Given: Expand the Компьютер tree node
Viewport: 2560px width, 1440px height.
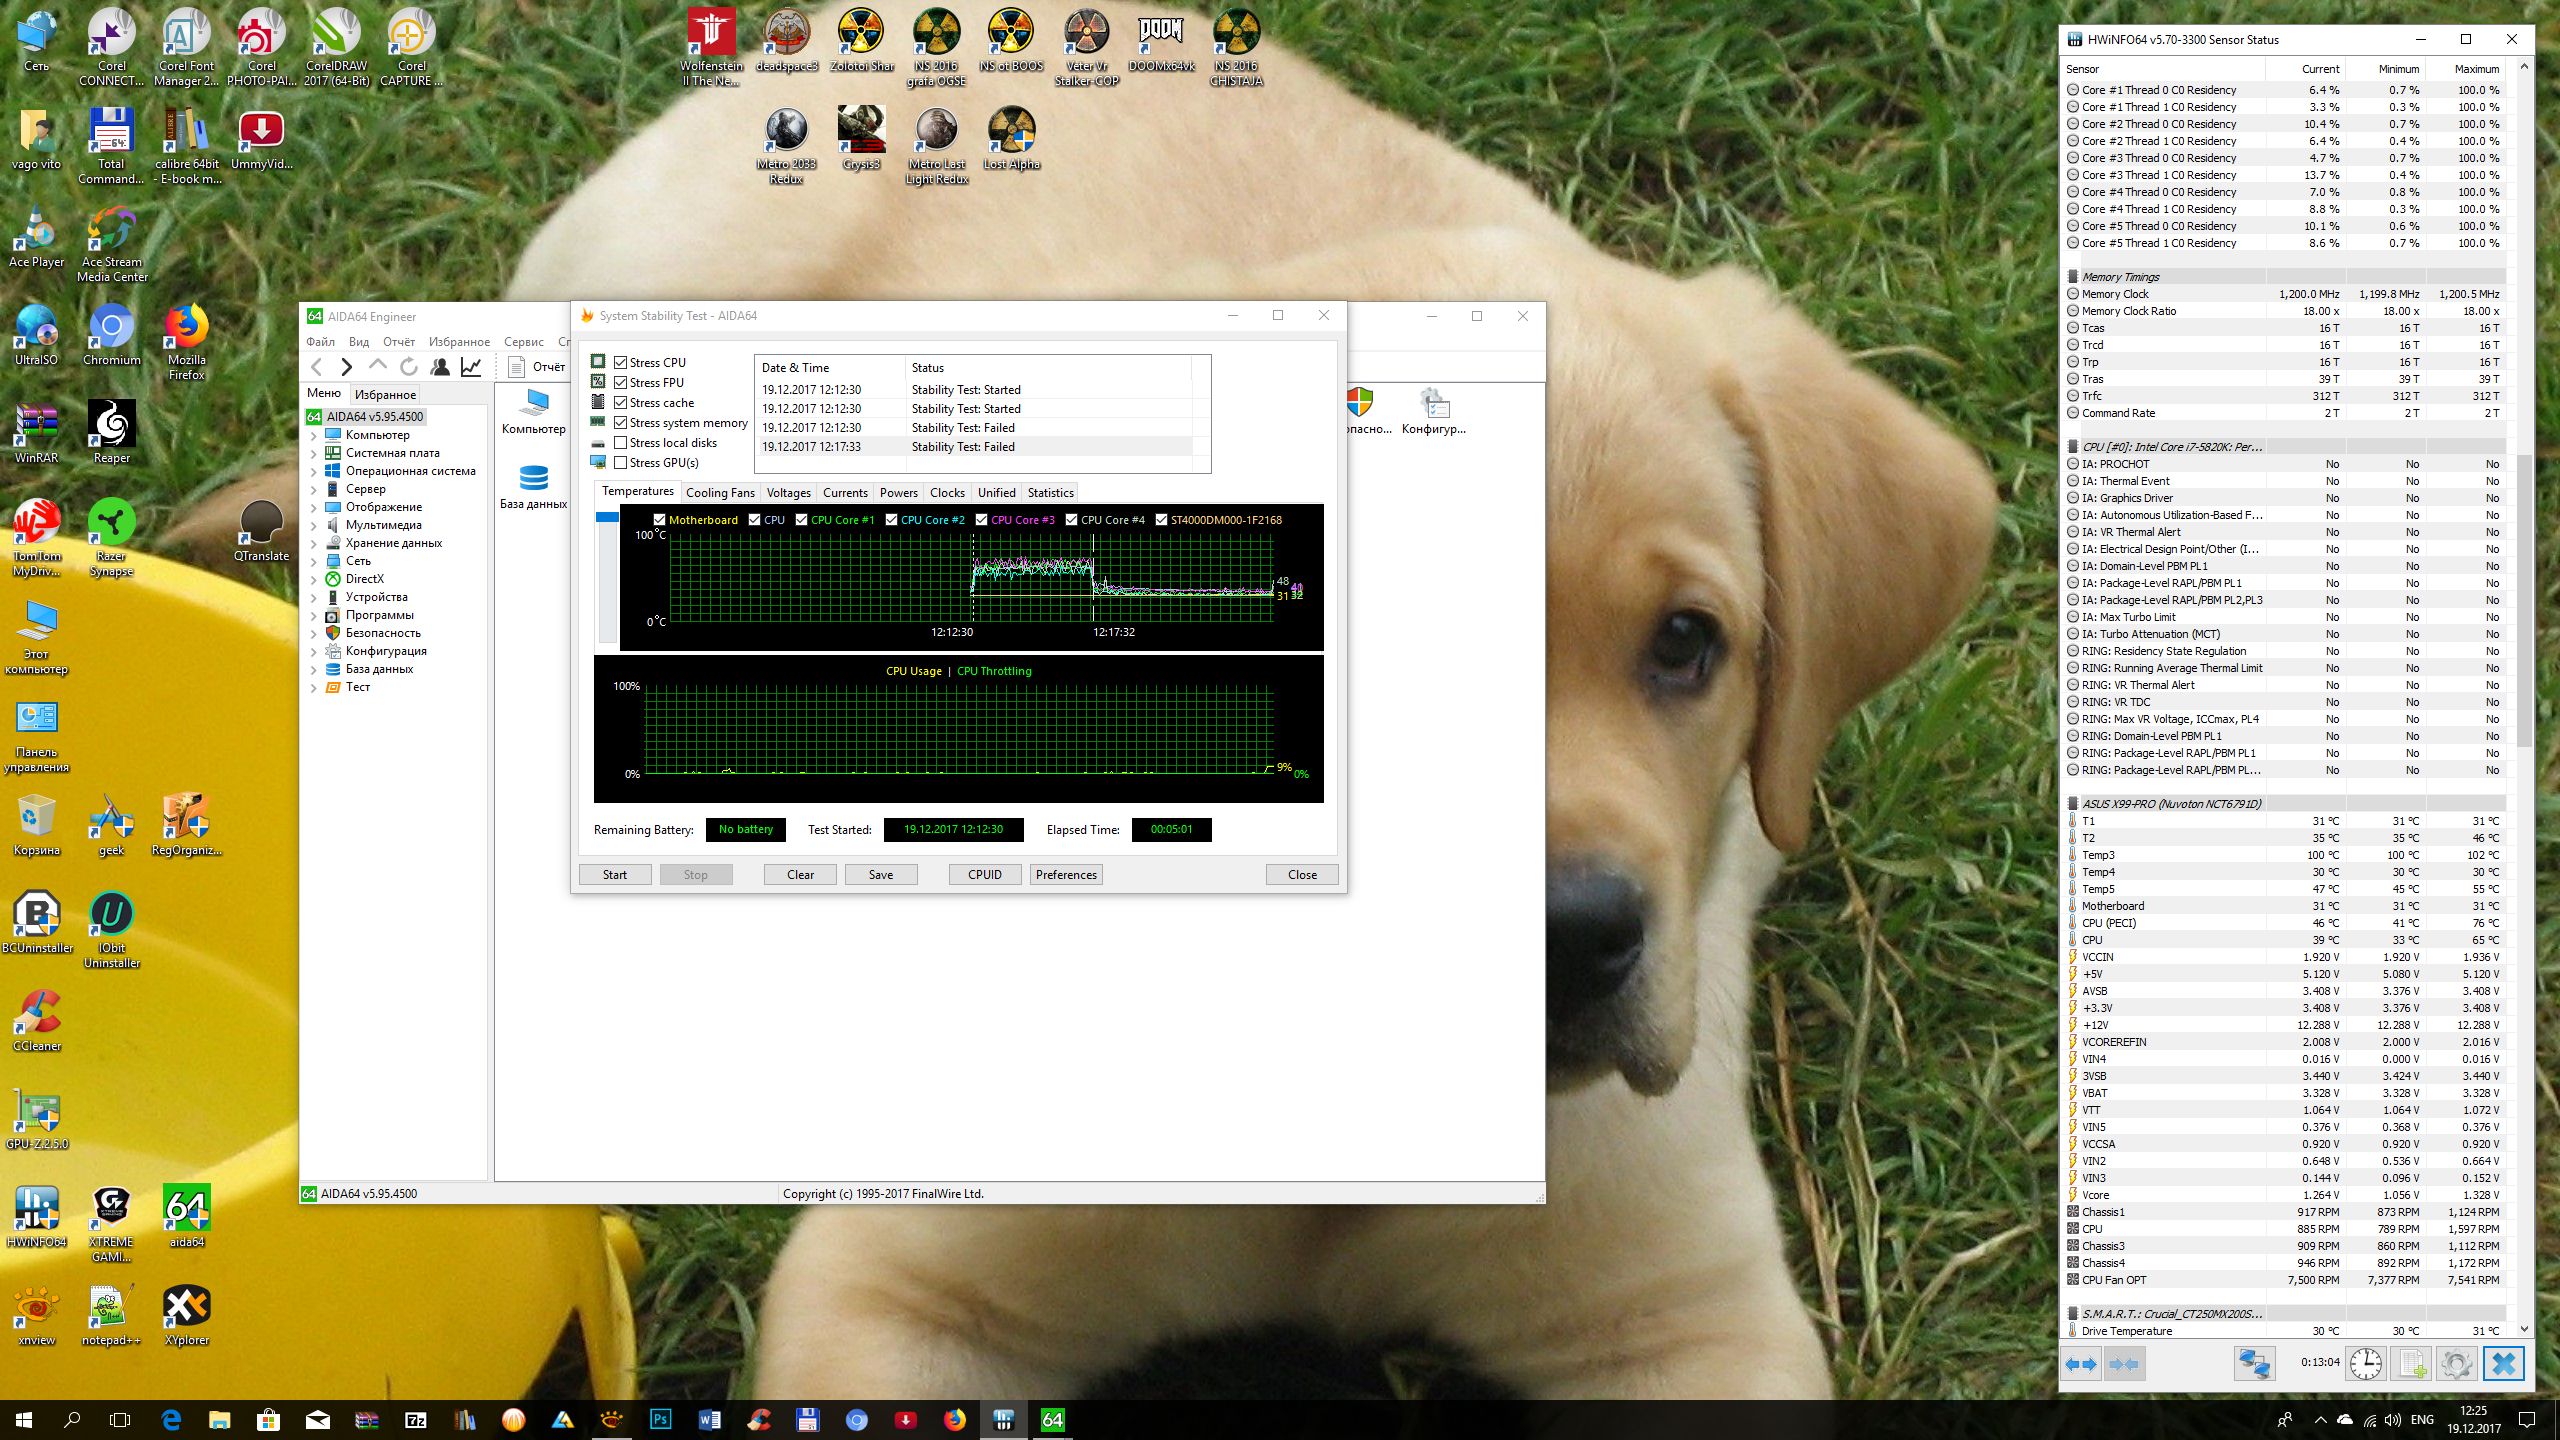Looking at the screenshot, I should pyautogui.click(x=314, y=435).
